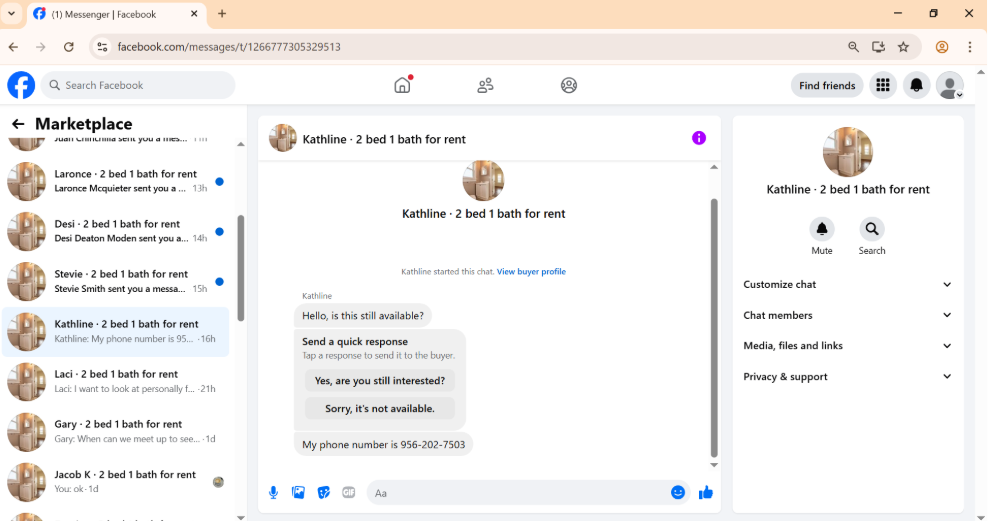The height and width of the screenshot is (521, 988).
Task: Open Chrome three-dot menu
Action: point(970,47)
